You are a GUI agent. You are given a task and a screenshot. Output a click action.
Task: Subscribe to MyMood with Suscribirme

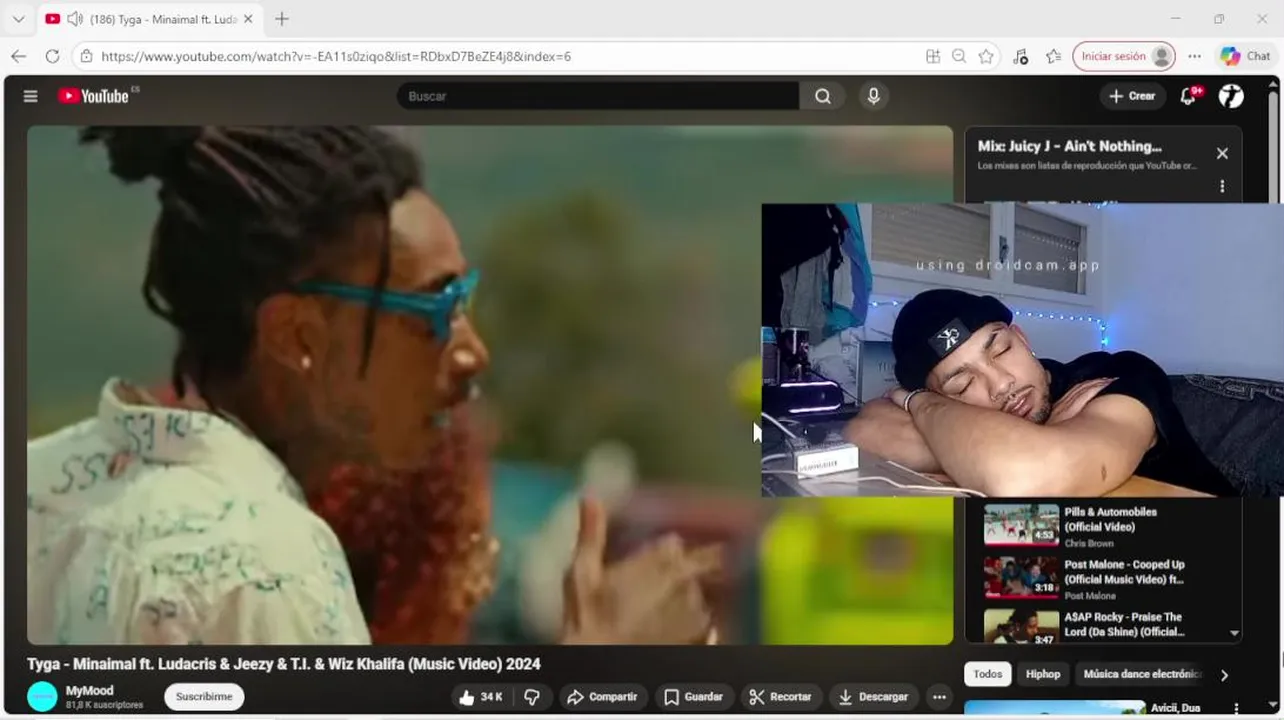[x=204, y=697]
